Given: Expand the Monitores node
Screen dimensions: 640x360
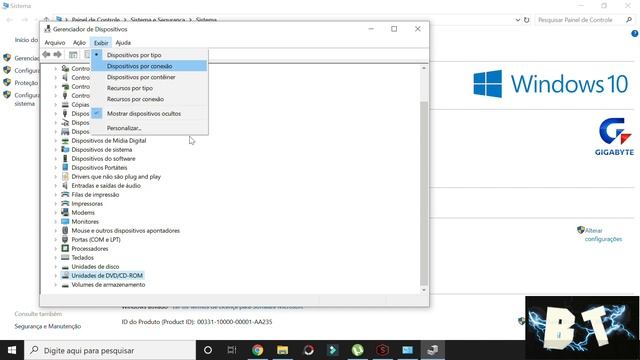Looking at the screenshot, I should coord(56,221).
